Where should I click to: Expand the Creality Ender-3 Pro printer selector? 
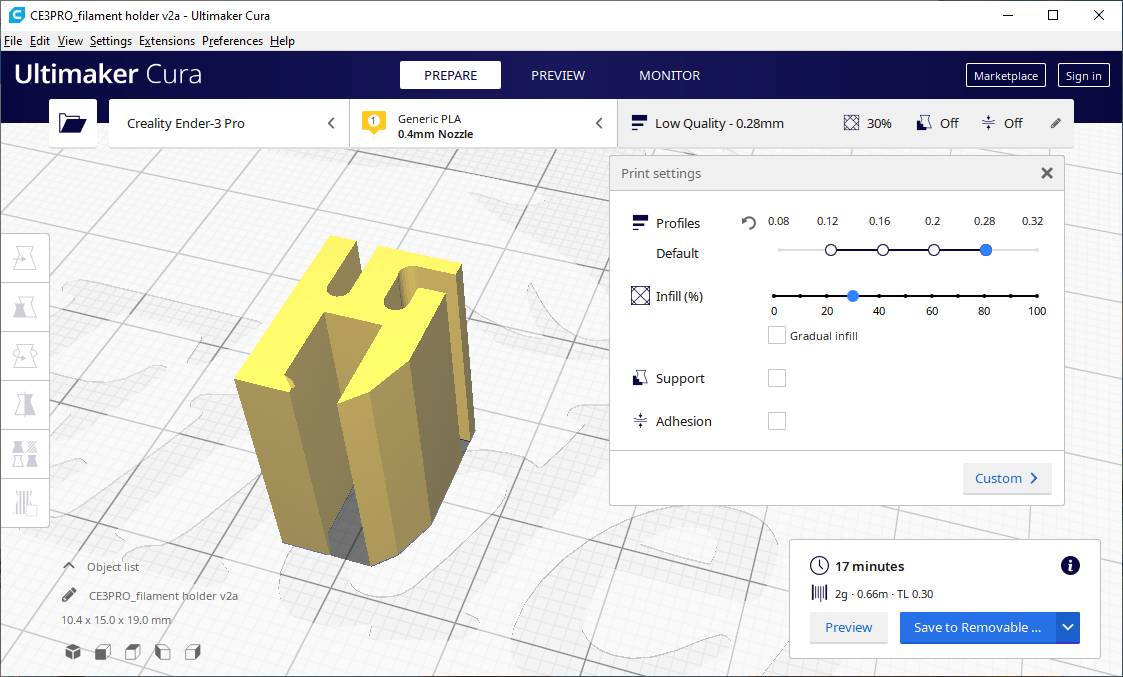point(228,123)
